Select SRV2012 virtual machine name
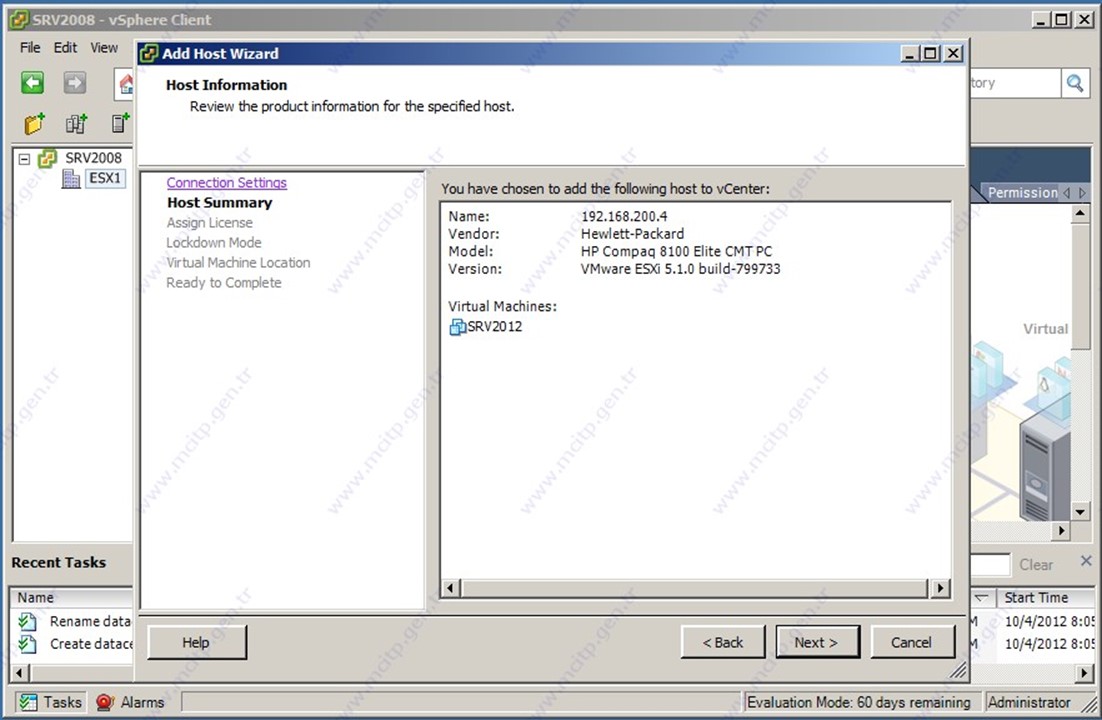 495,327
